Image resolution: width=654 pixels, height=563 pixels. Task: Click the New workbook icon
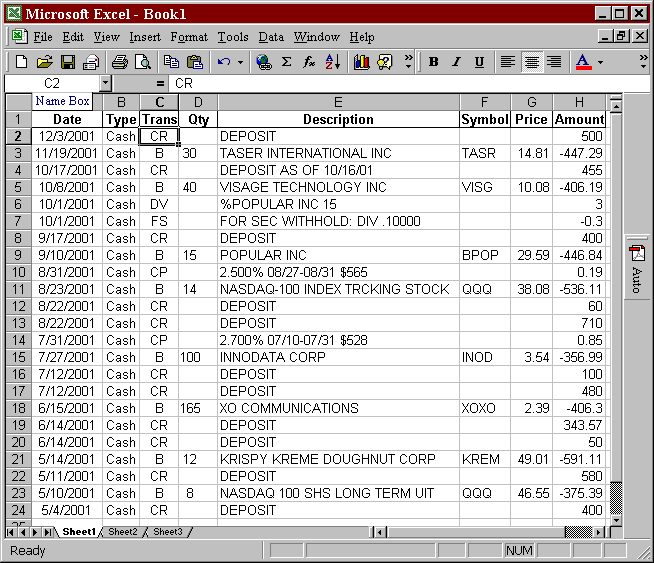pyautogui.click(x=21, y=62)
